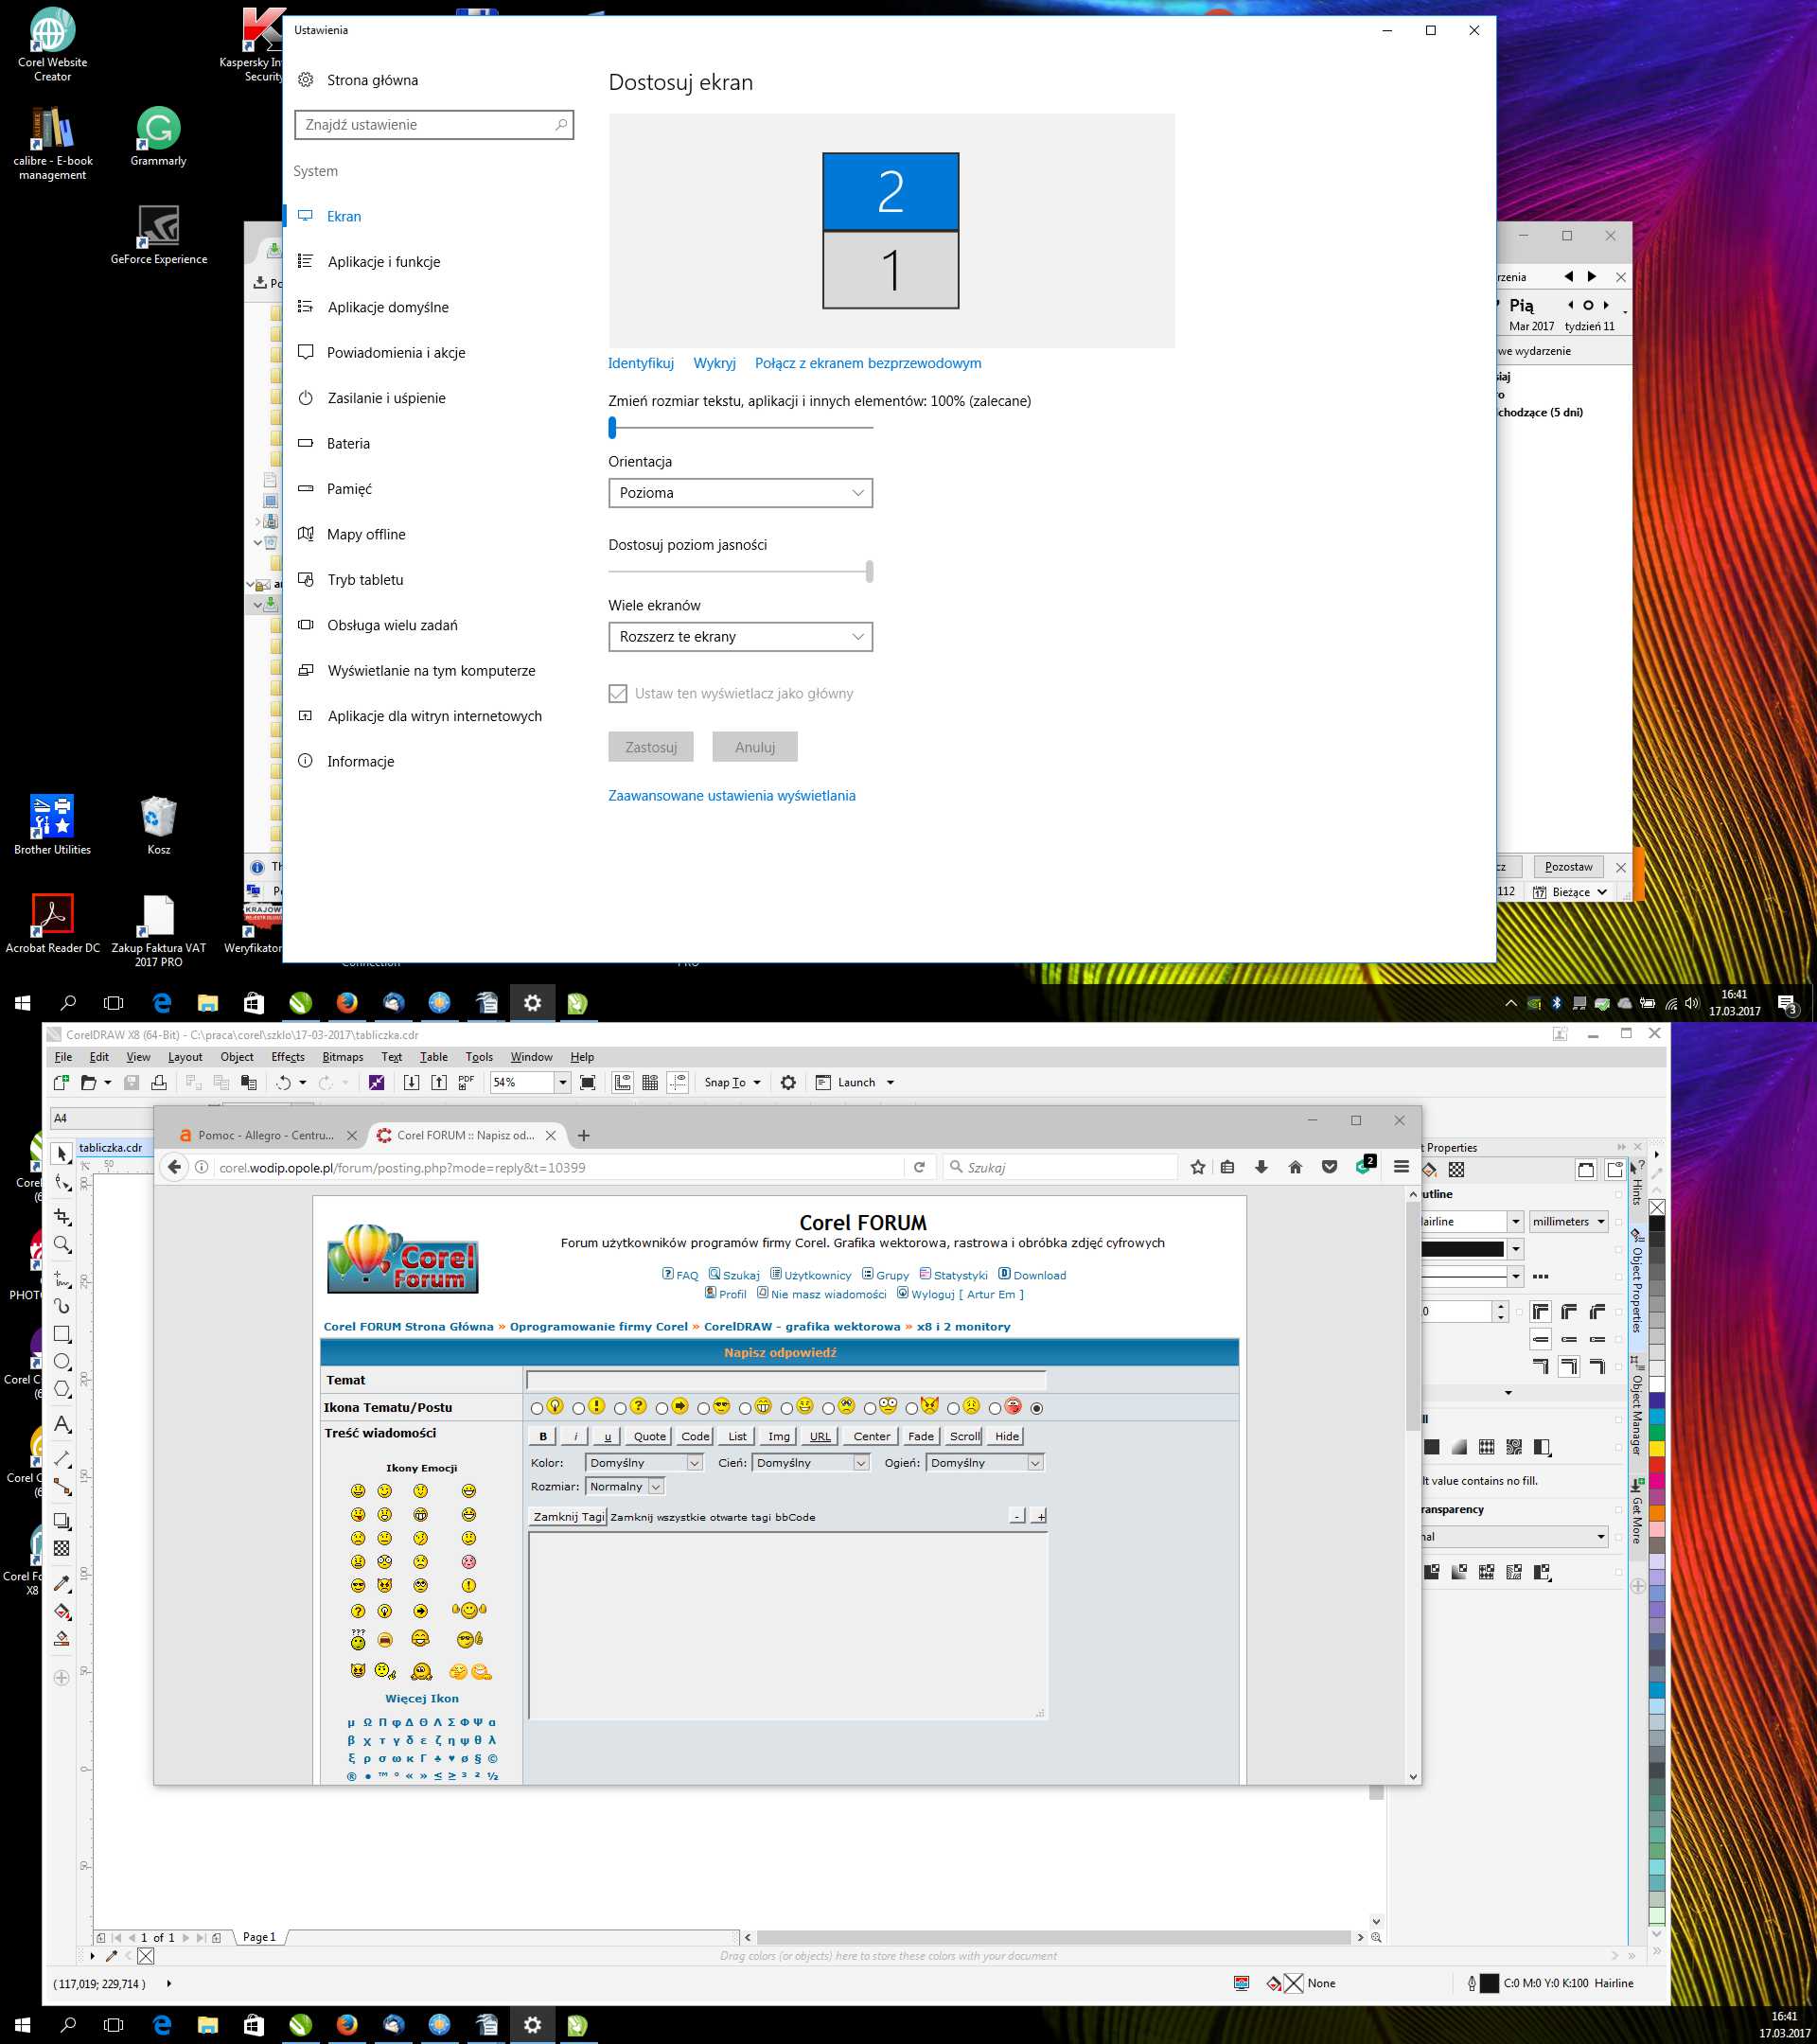The width and height of the screenshot is (1817, 2044).
Task: Click the Publish to PDF icon
Action: pyautogui.click(x=466, y=1082)
